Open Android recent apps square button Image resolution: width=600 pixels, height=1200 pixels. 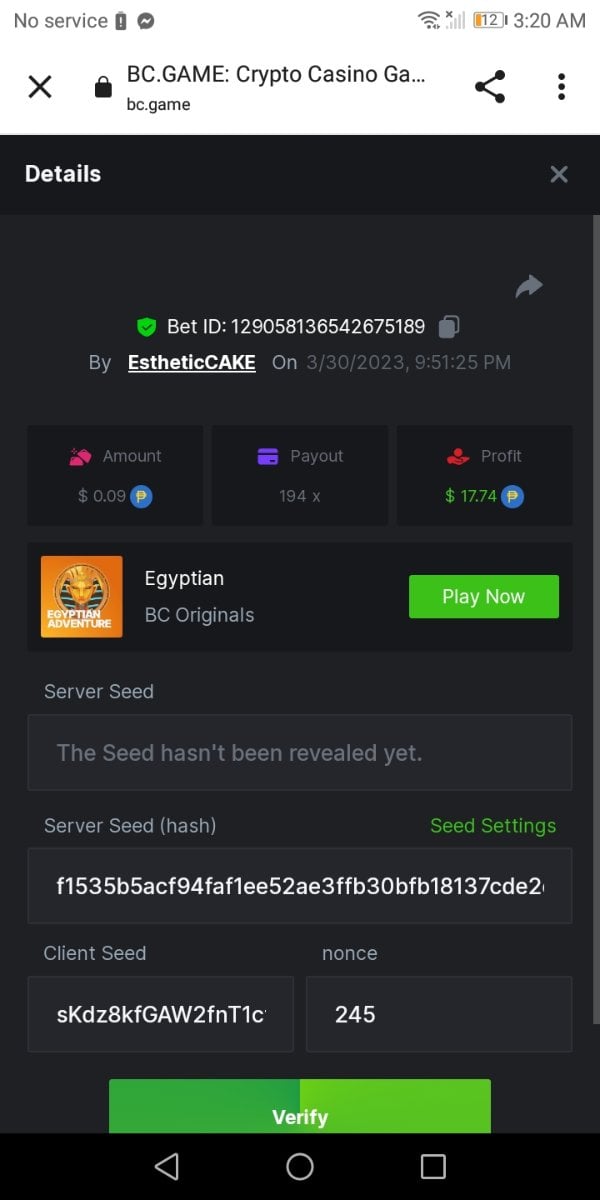(x=433, y=1166)
